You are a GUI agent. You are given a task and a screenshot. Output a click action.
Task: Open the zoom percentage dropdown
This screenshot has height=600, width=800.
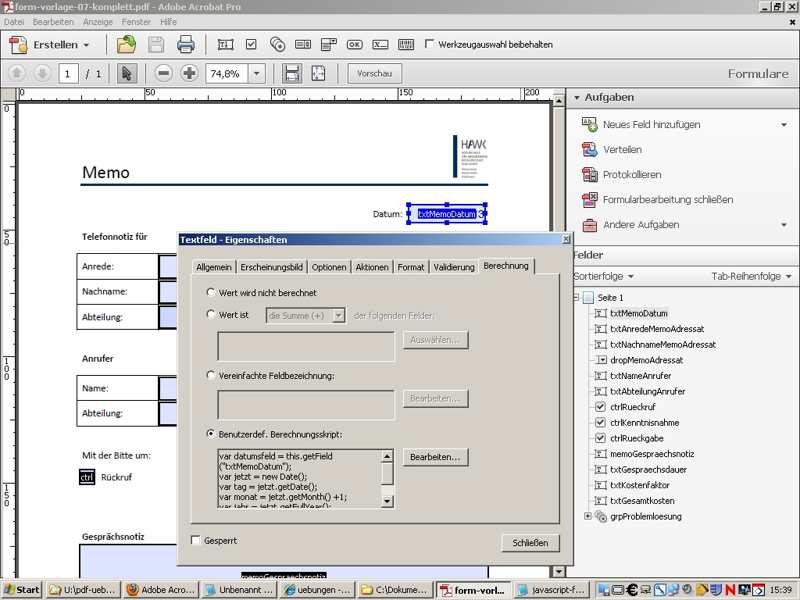257,73
